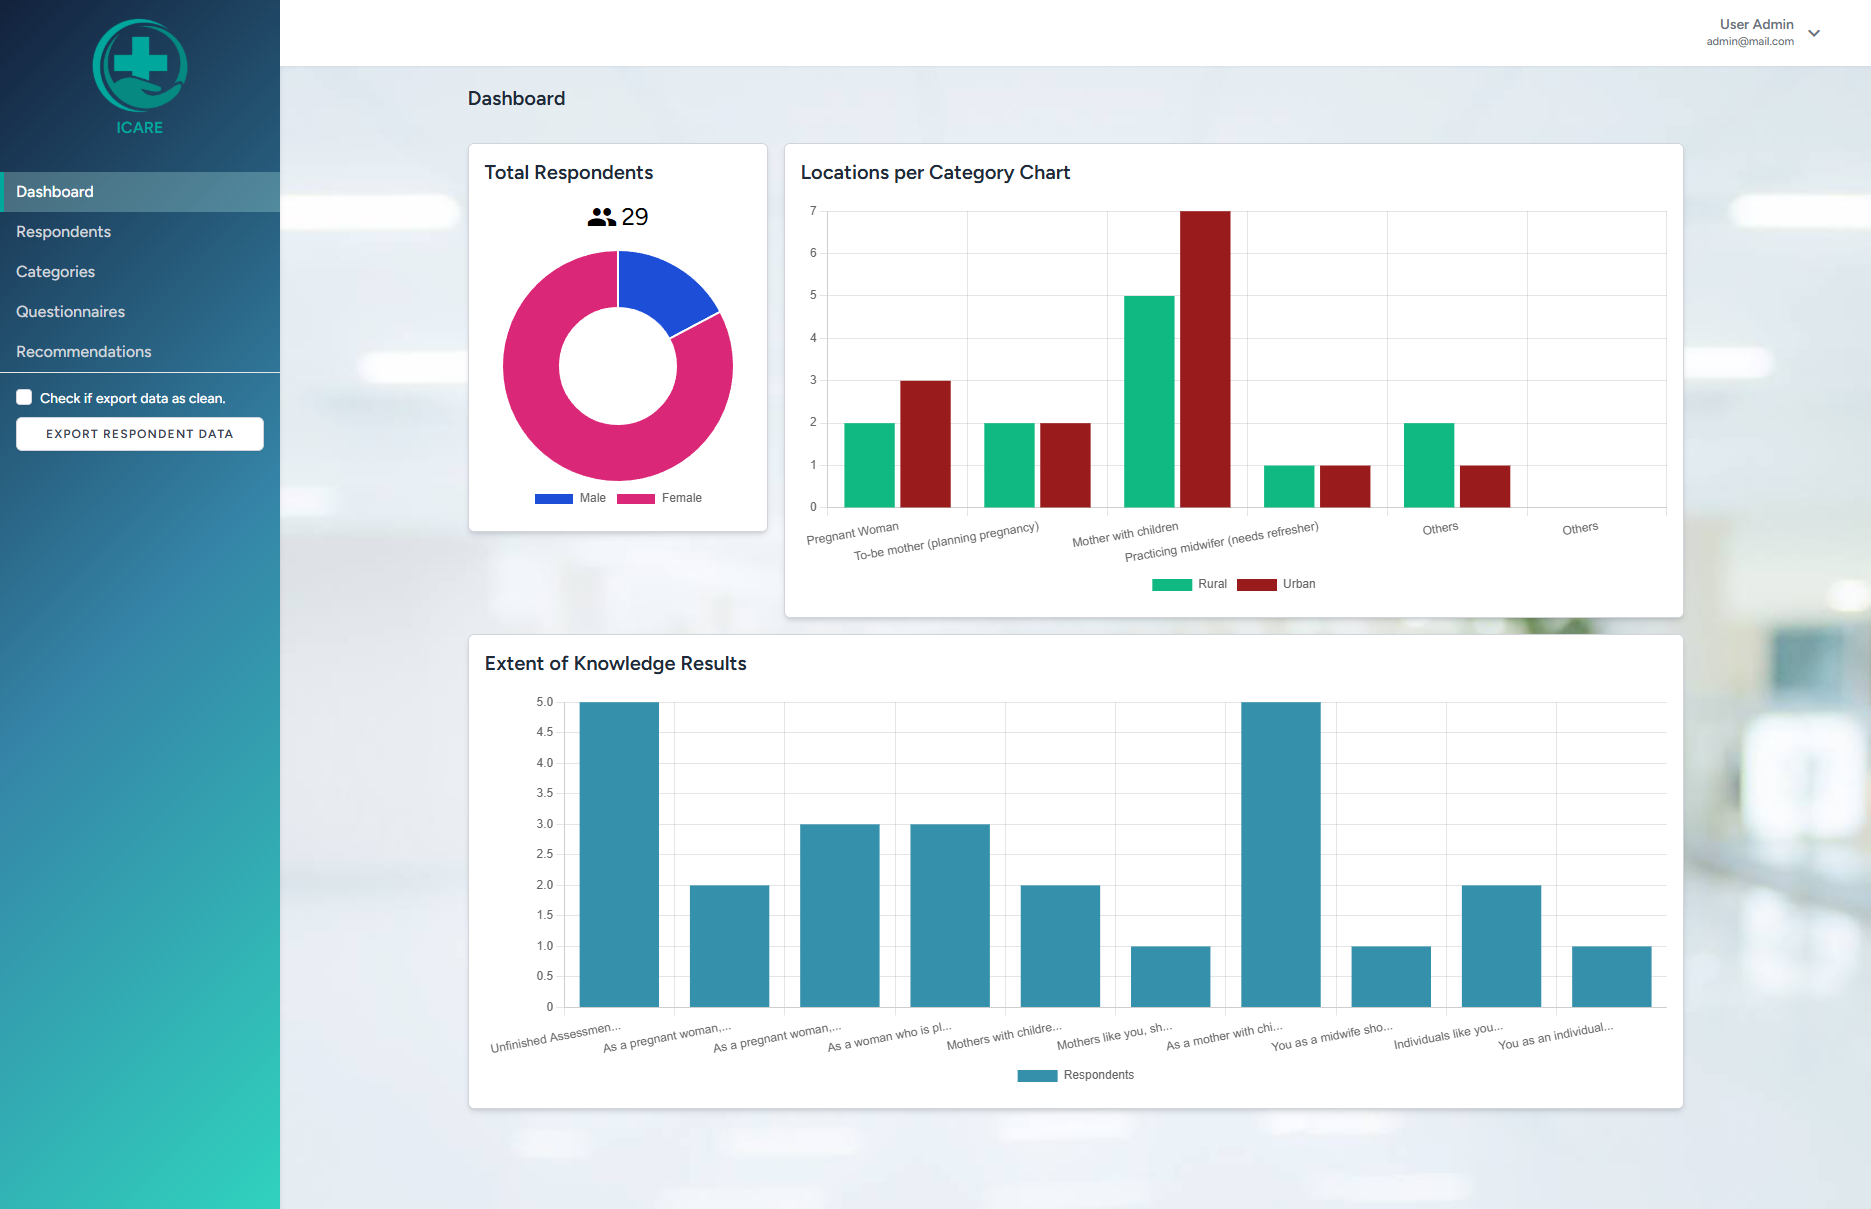Viewport: 1871px width, 1209px height.
Task: Click the pink Female donut segment
Action: (560, 420)
